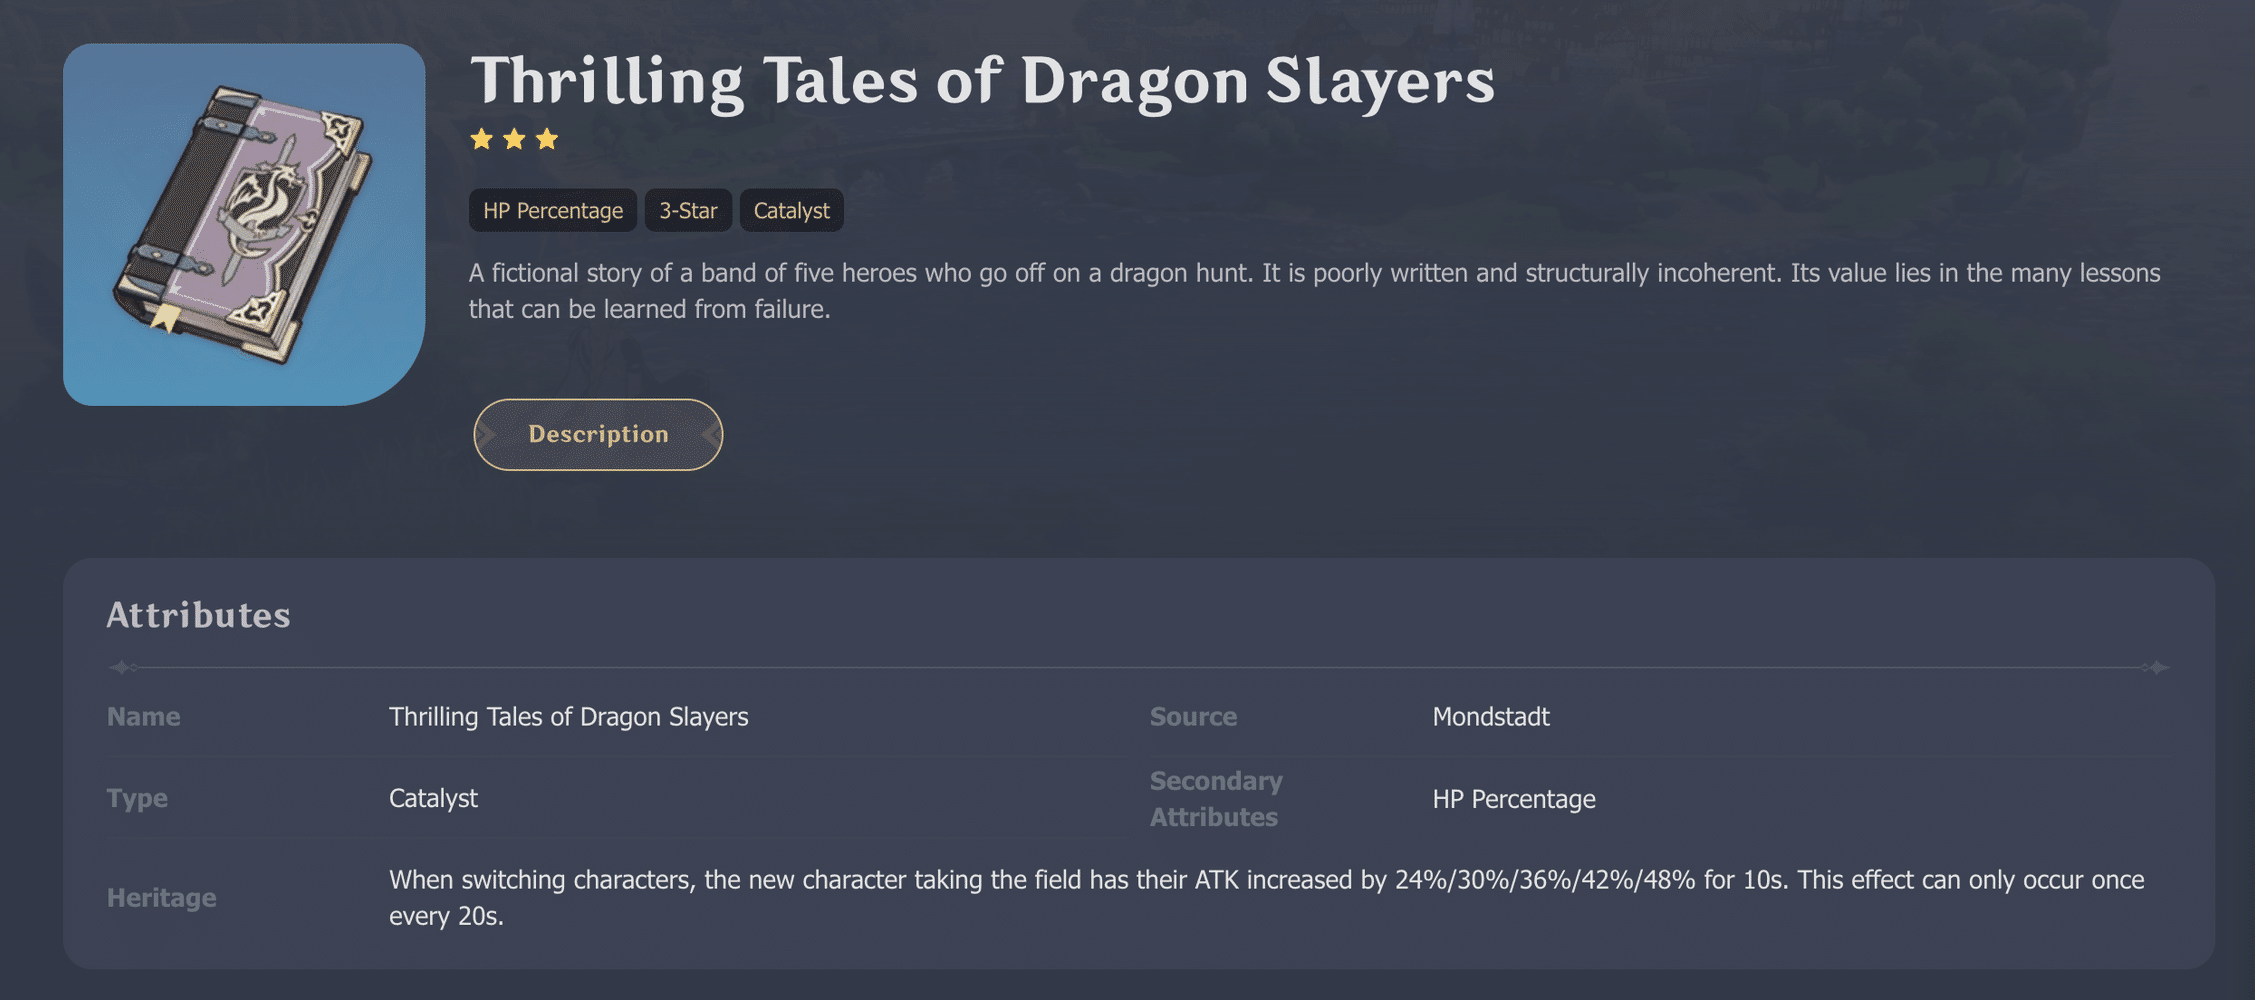Click the Attributes section heading
This screenshot has width=2255, height=1000.
[x=198, y=615]
